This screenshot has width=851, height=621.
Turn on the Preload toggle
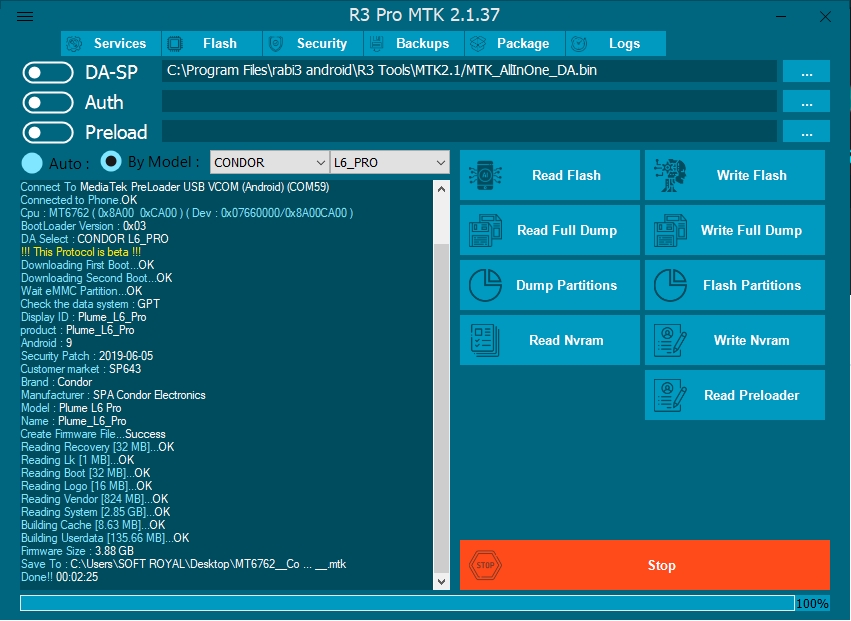(x=48, y=132)
